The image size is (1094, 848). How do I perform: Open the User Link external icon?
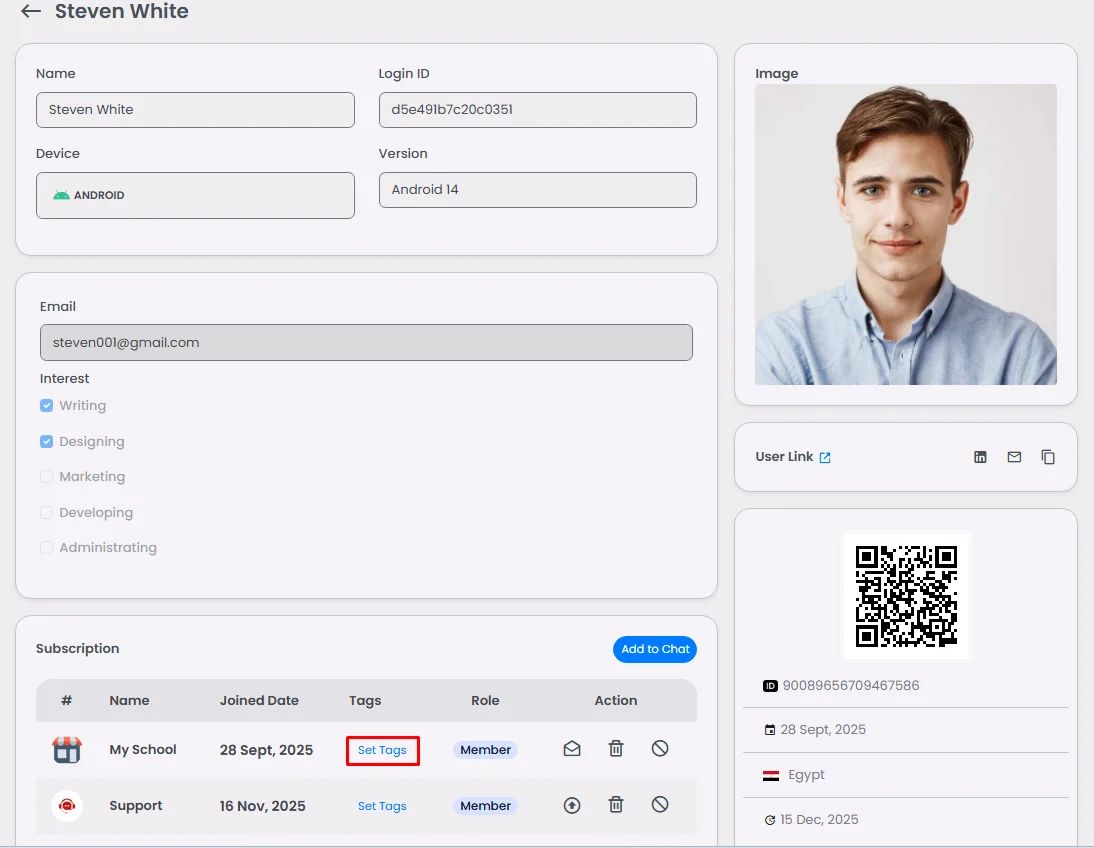tap(825, 457)
